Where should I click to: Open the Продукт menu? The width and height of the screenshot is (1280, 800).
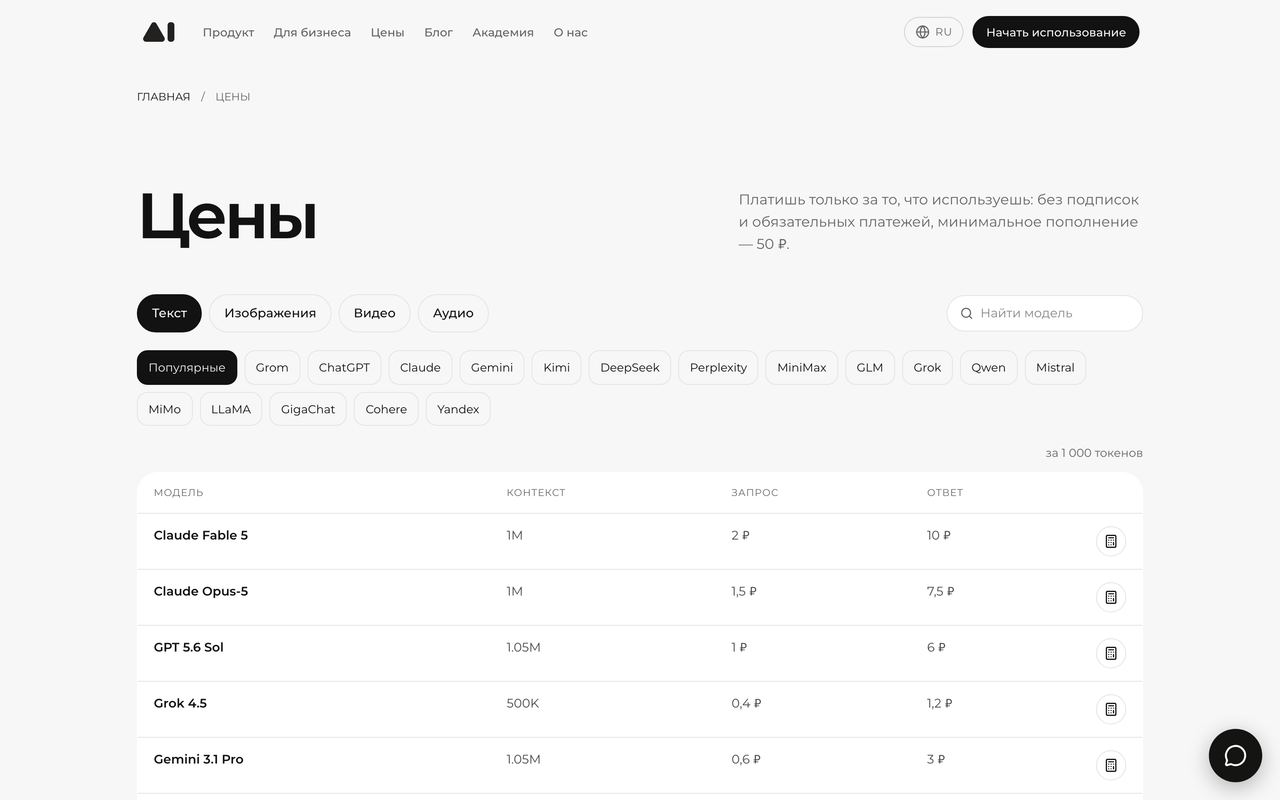point(228,32)
